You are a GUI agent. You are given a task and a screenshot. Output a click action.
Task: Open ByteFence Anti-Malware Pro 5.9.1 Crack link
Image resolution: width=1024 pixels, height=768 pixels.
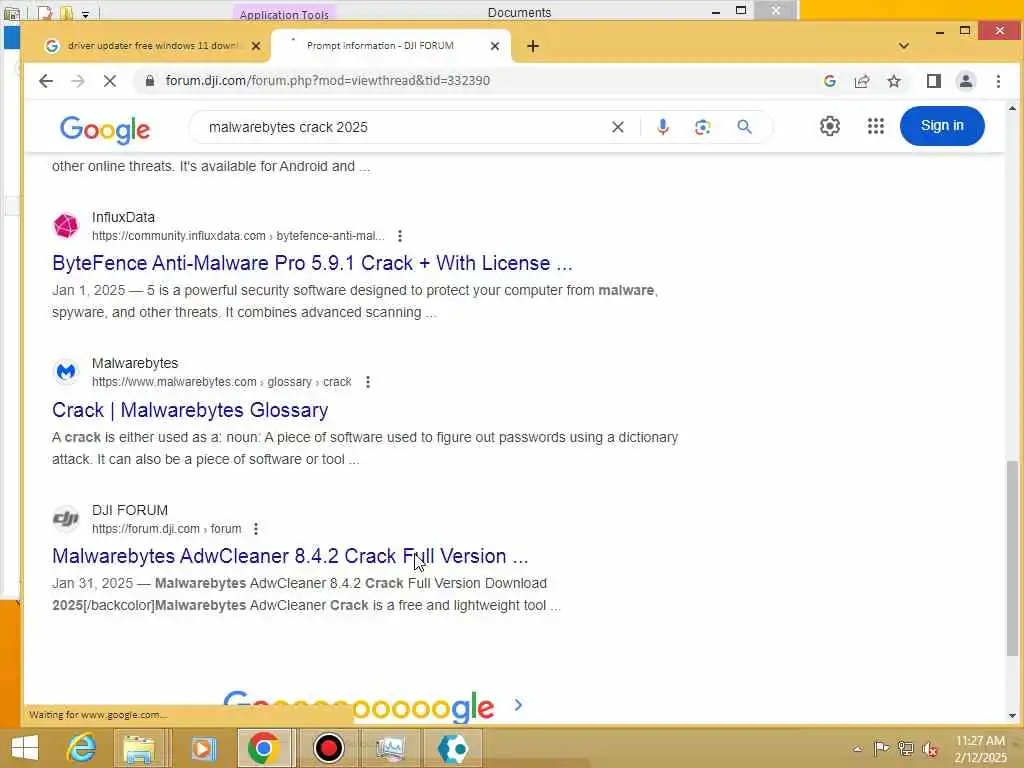pos(312,263)
